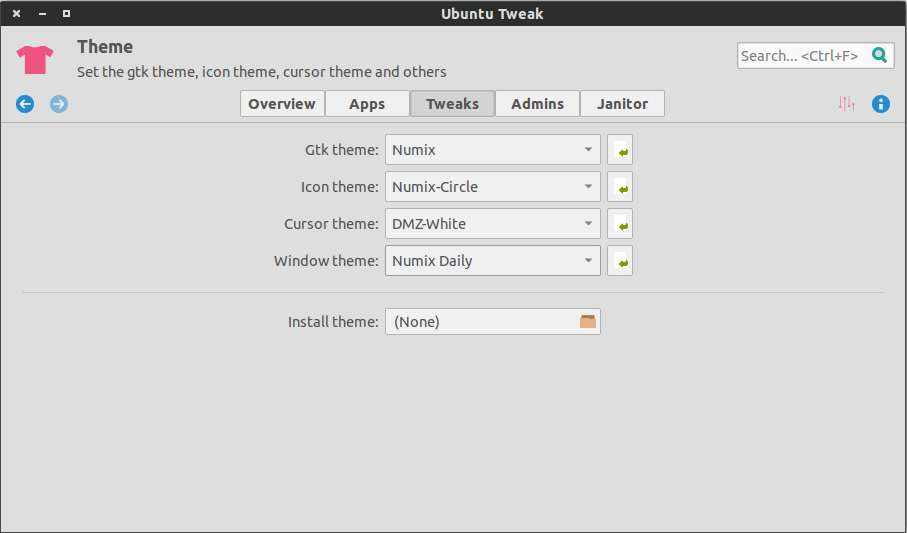Image resolution: width=907 pixels, height=533 pixels.
Task: Click the magnifier icon in search box
Action: tap(879, 55)
